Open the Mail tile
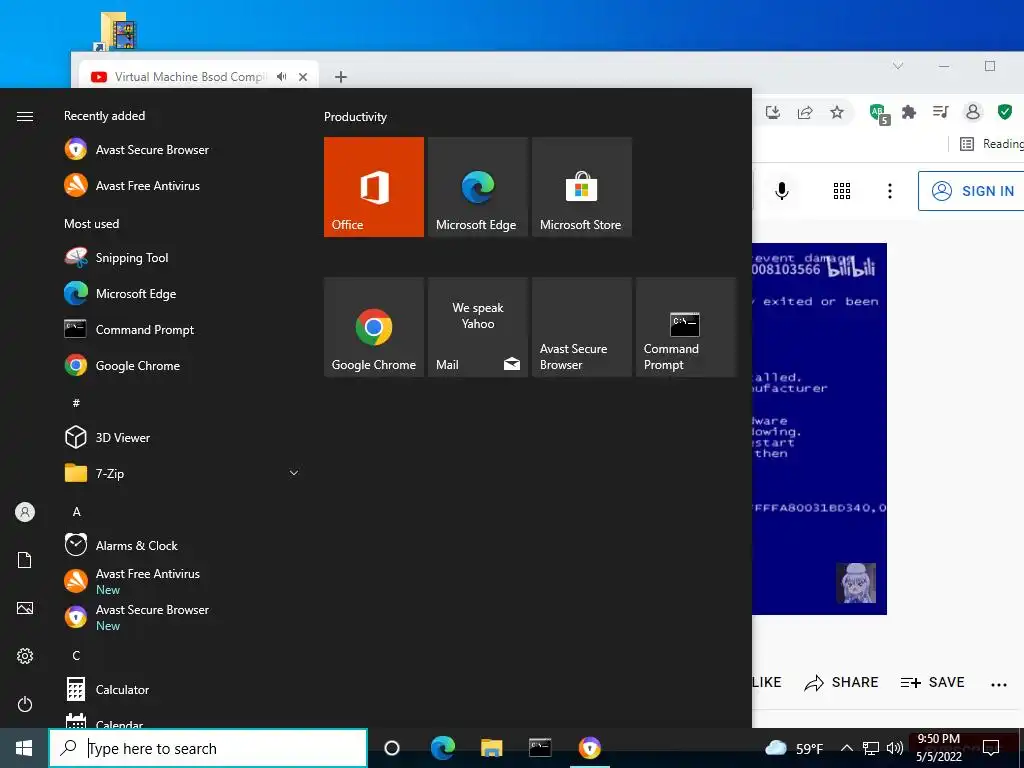 pos(477,327)
